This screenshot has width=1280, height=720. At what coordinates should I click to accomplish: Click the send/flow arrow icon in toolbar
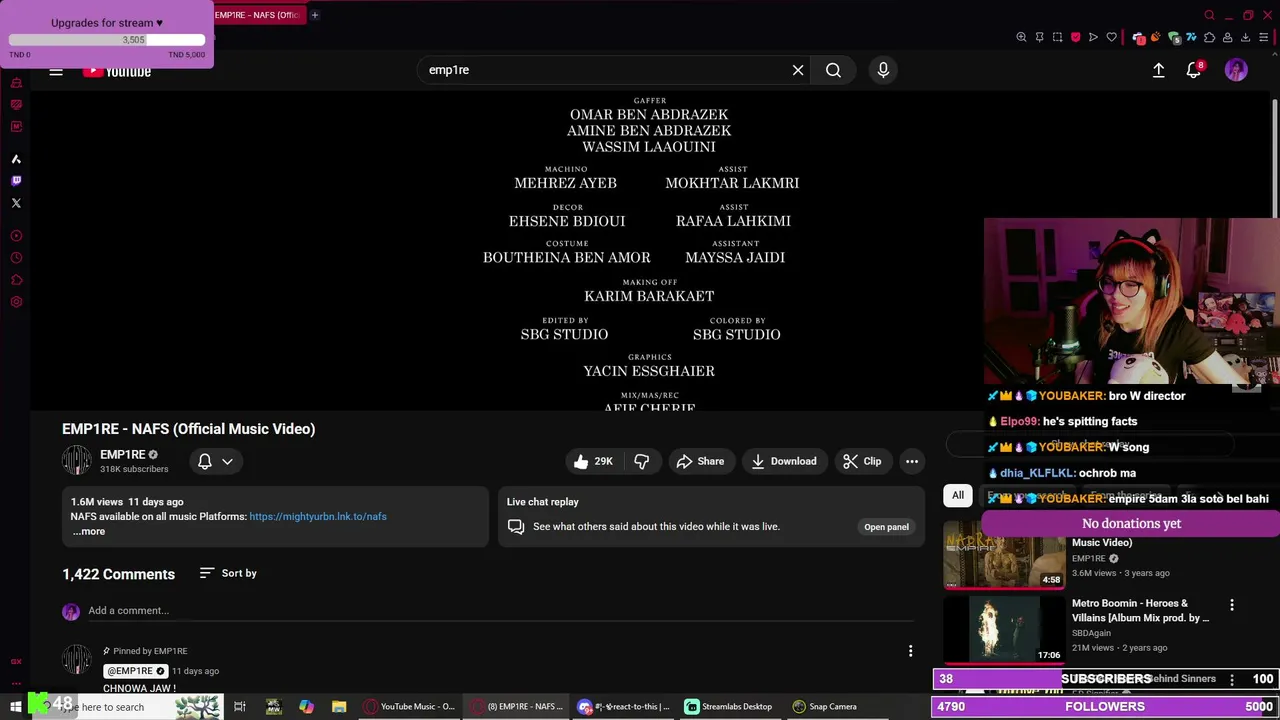pyautogui.click(x=1093, y=37)
